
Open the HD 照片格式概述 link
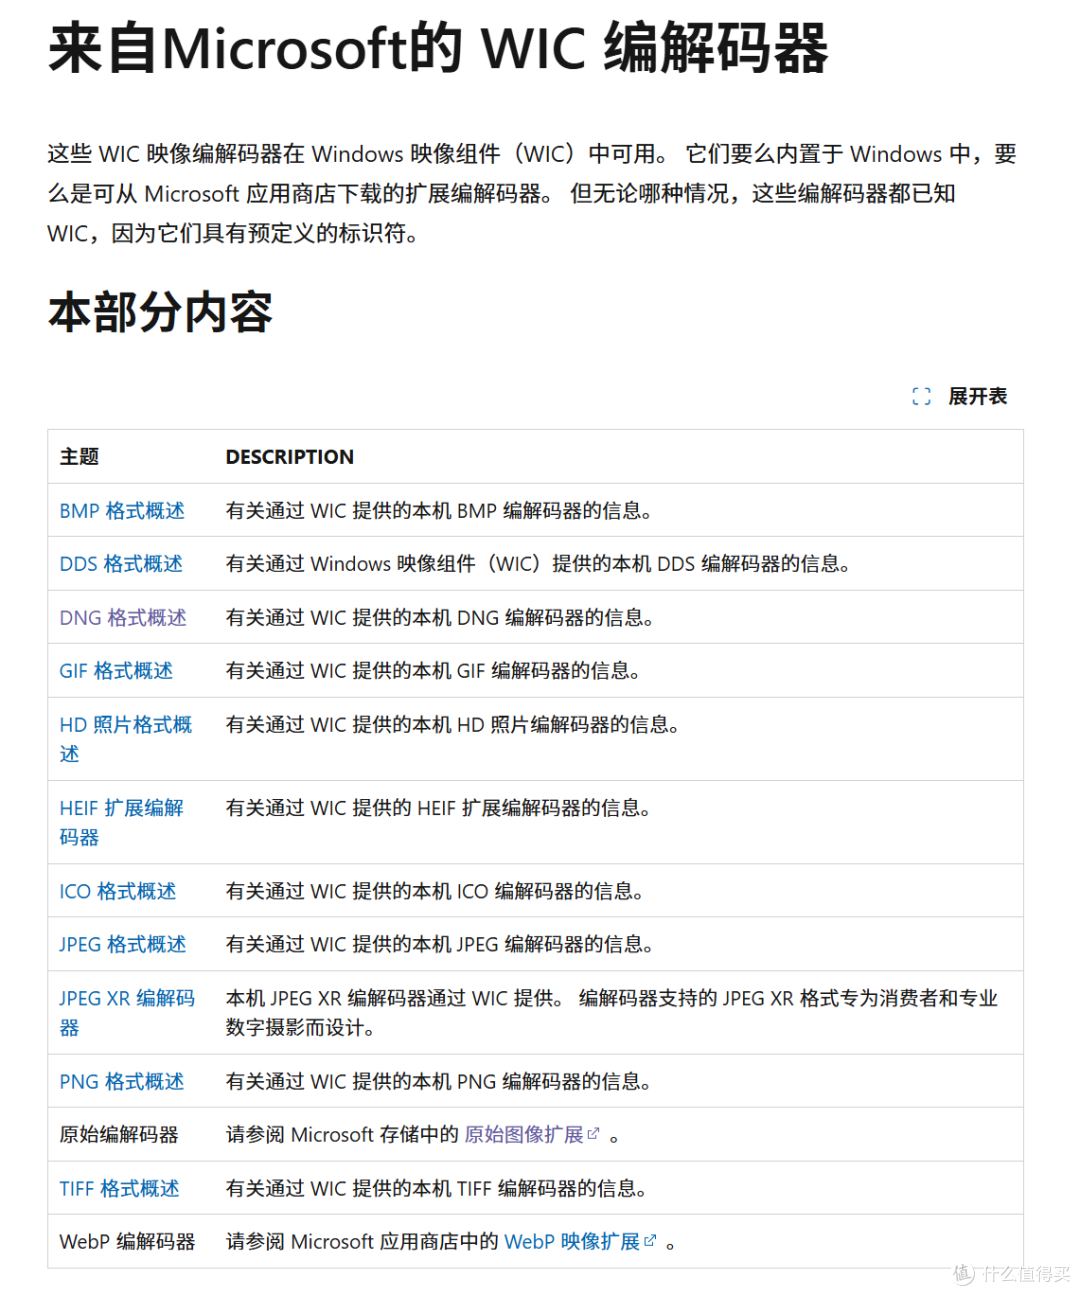[126, 739]
